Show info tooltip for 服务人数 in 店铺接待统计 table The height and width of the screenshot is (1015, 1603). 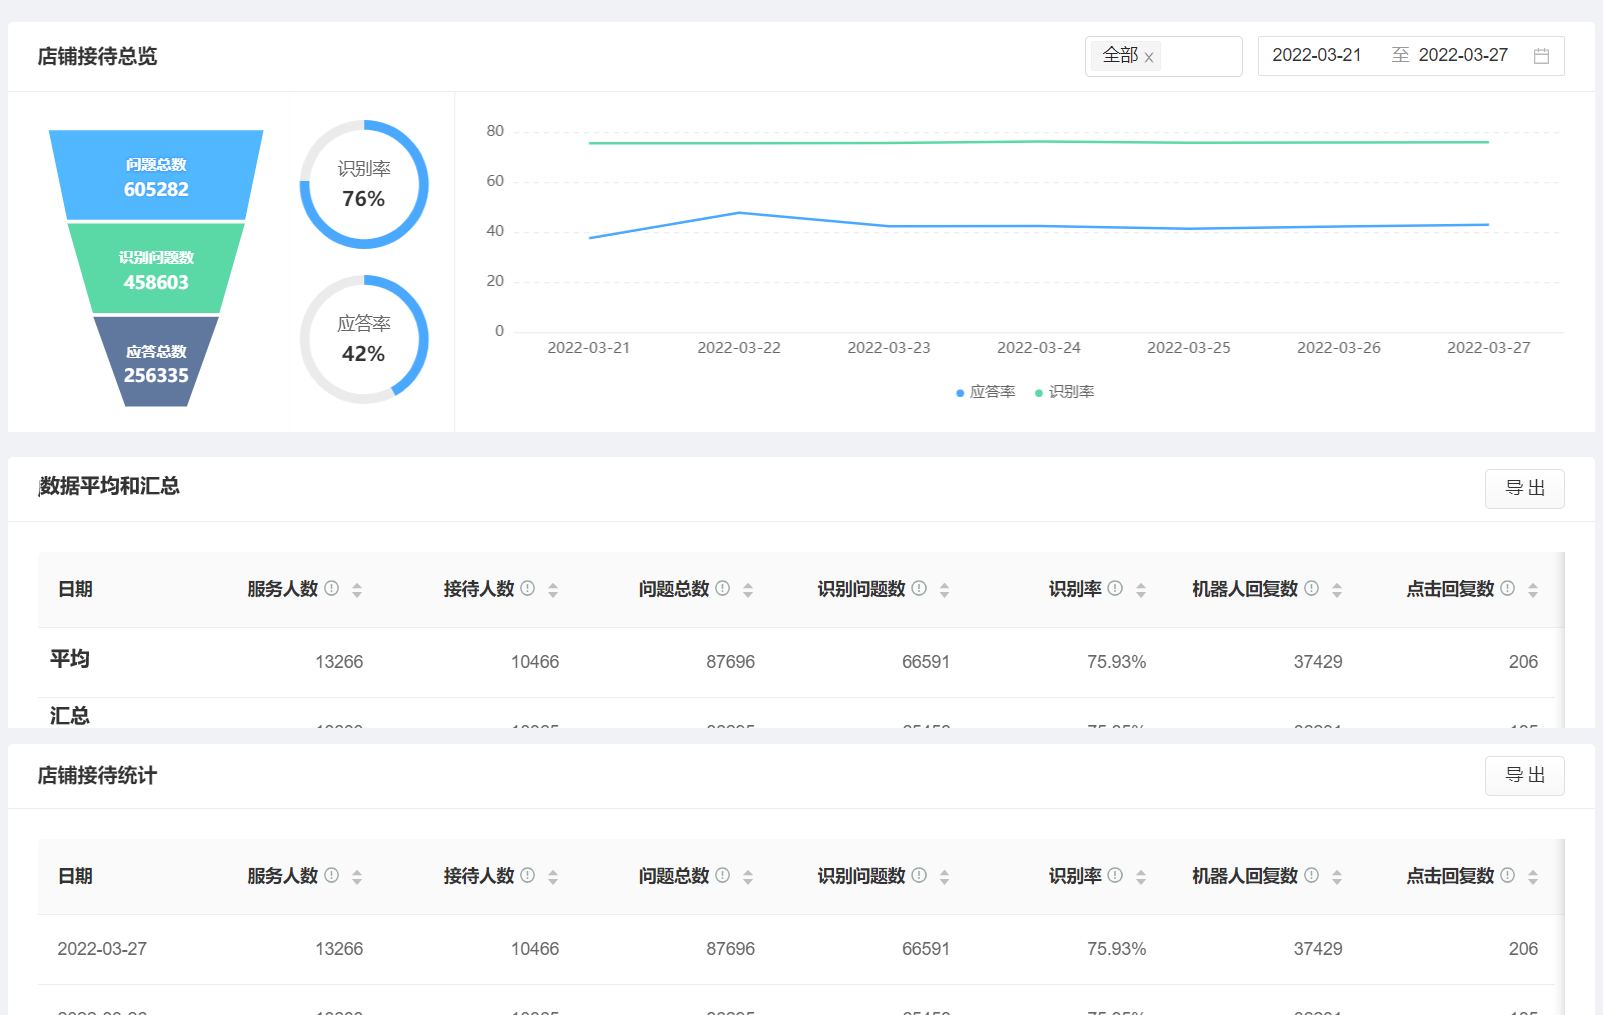(332, 875)
